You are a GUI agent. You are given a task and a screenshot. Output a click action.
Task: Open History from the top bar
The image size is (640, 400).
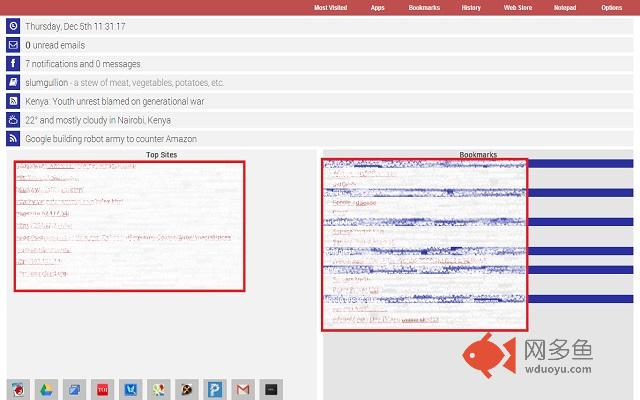(x=471, y=7)
